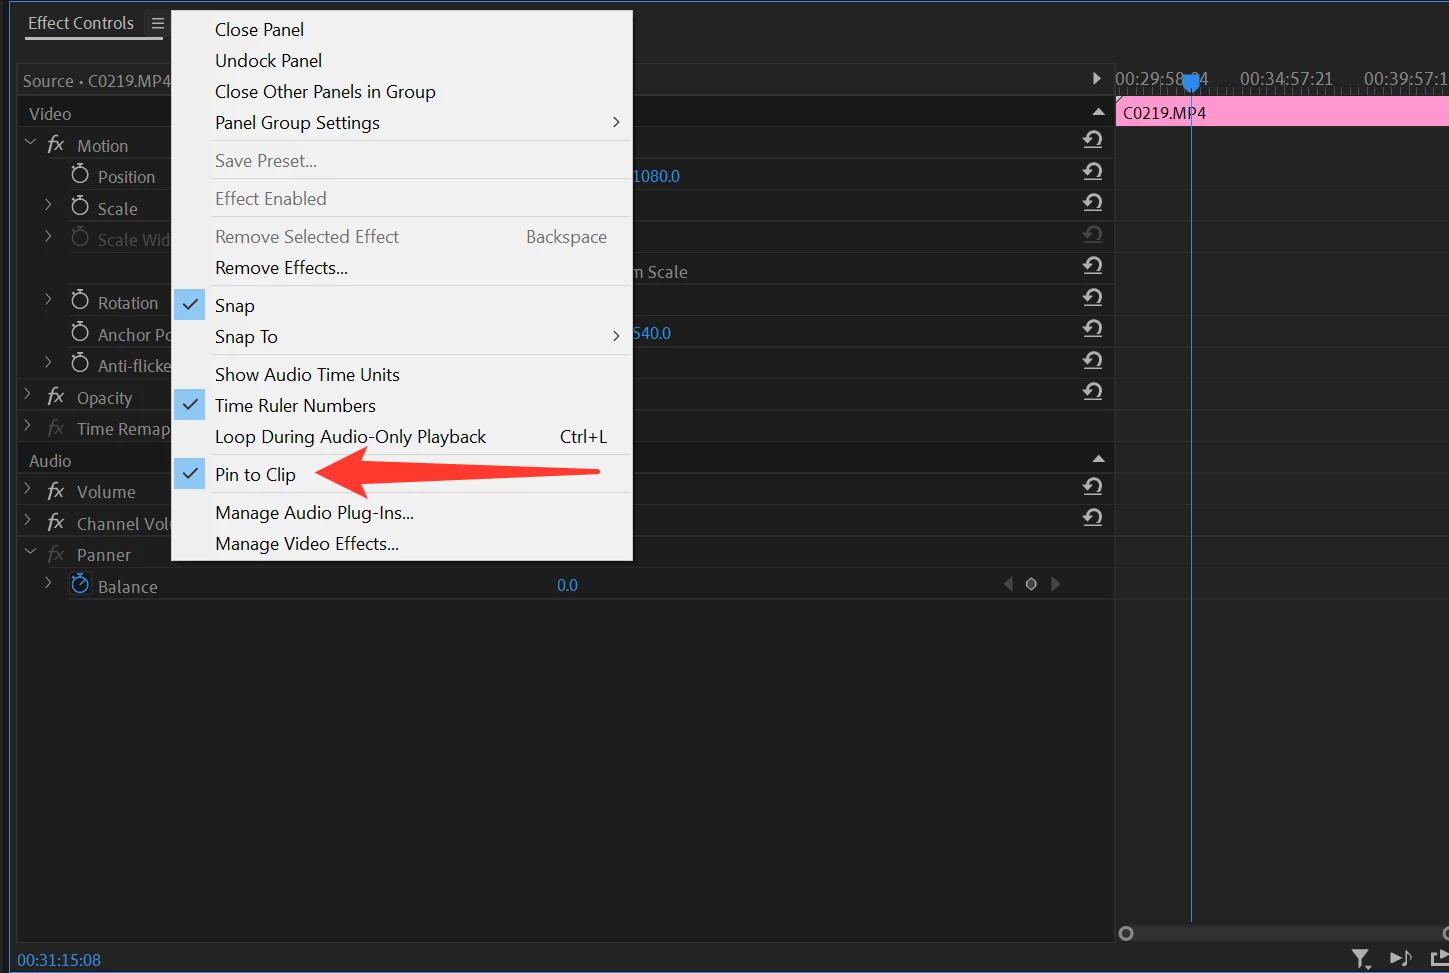Click the blue playhead on time ruler

point(1191,82)
